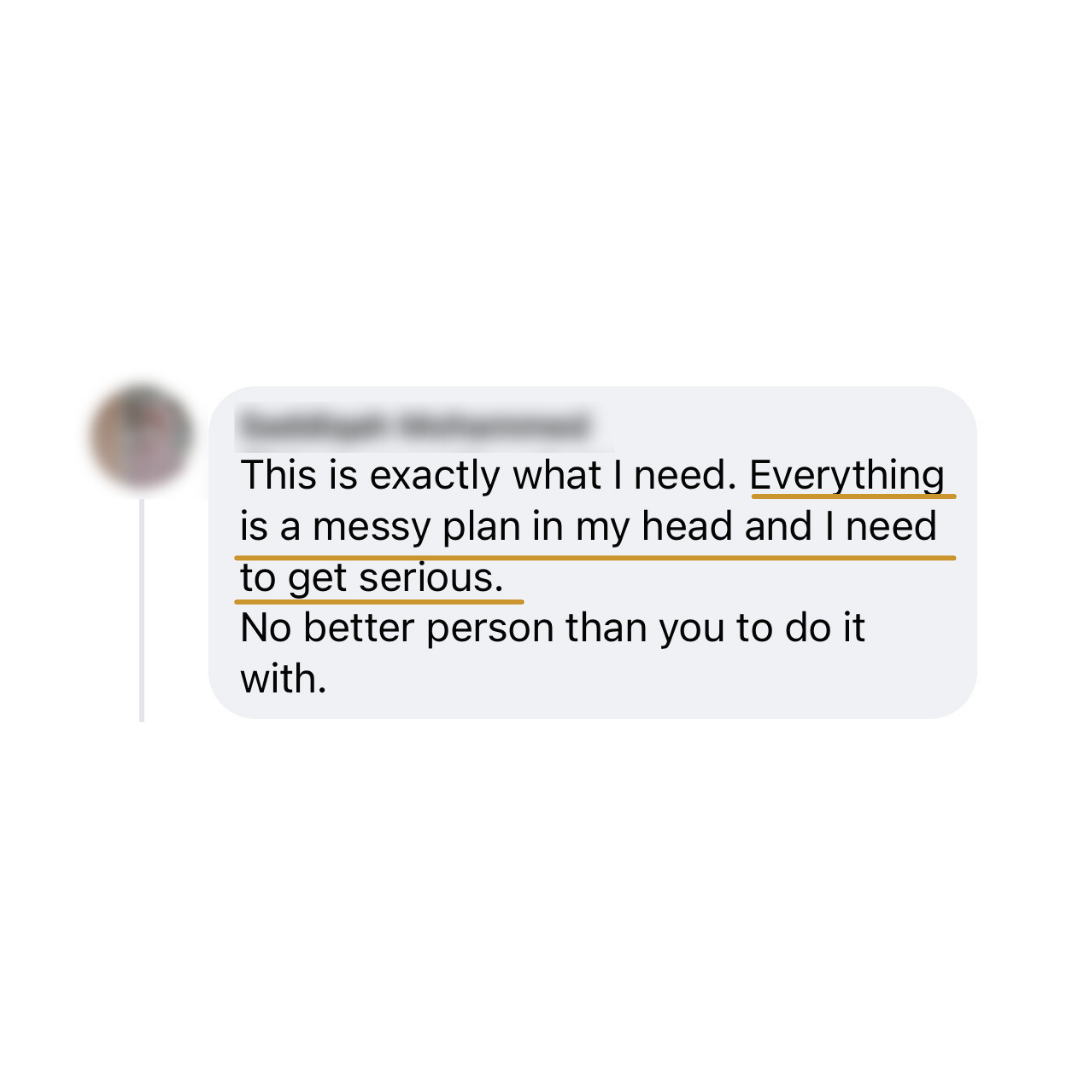This screenshot has height=1080, width=1080.
Task: Click the vertical reply thread line below avatar
Action: [x=142, y=610]
